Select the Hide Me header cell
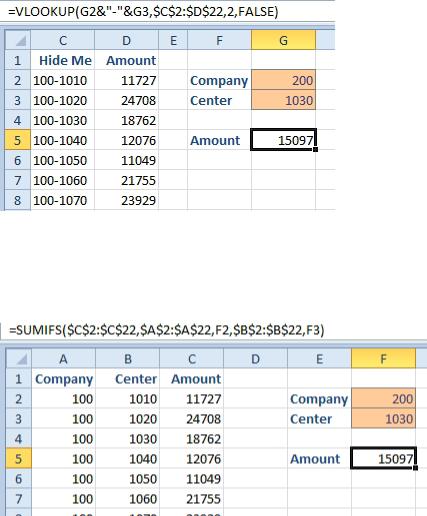 pos(63,60)
